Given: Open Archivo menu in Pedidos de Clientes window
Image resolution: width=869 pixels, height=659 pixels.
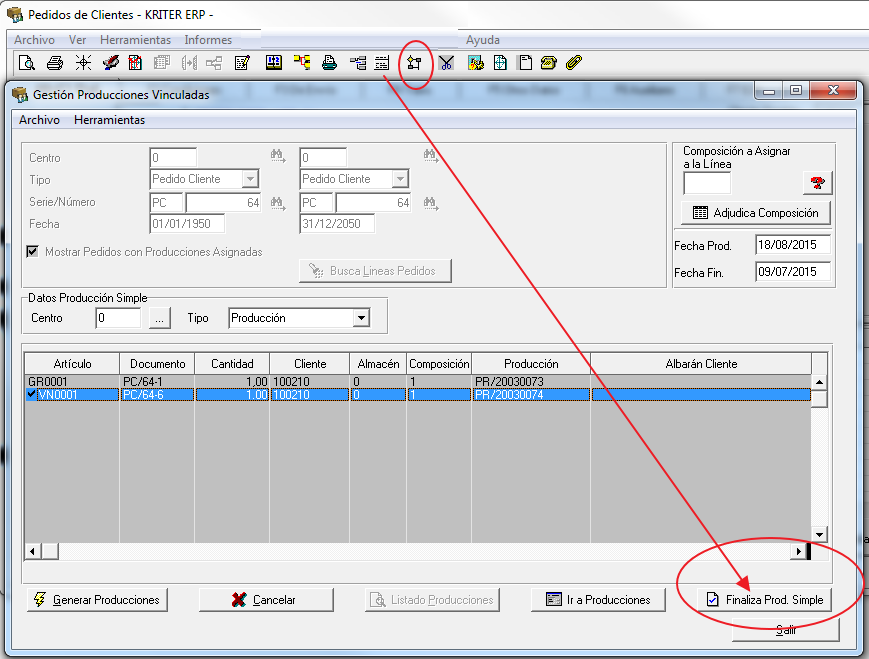Looking at the screenshot, I should [34, 40].
